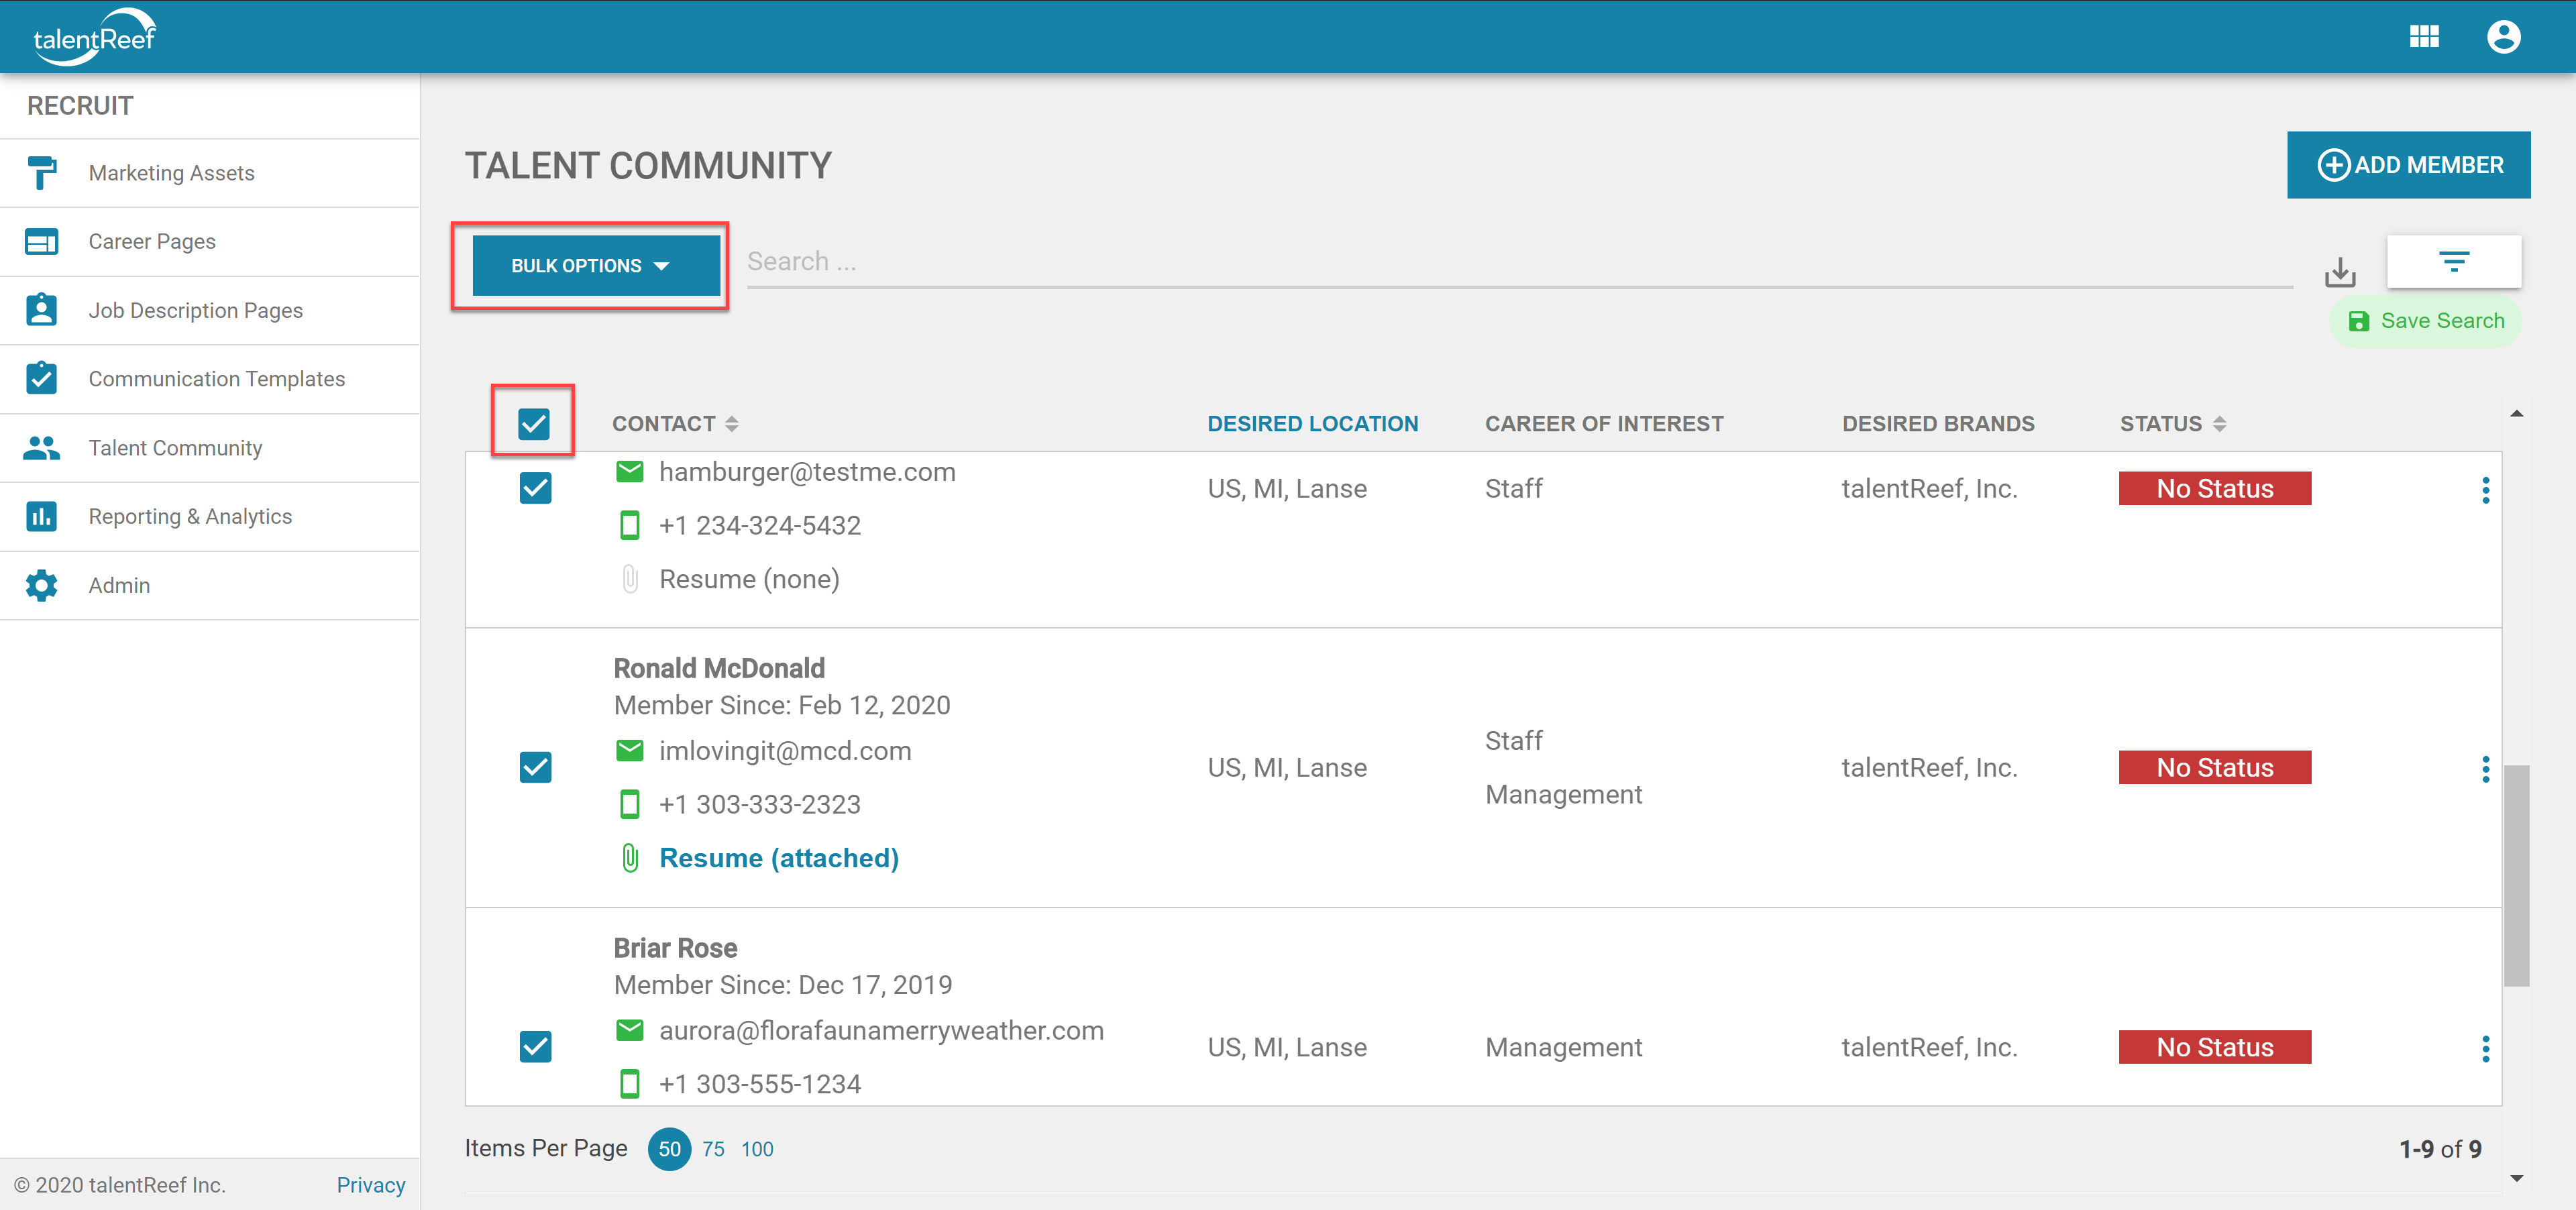Set items per page to 100

pyautogui.click(x=757, y=1149)
